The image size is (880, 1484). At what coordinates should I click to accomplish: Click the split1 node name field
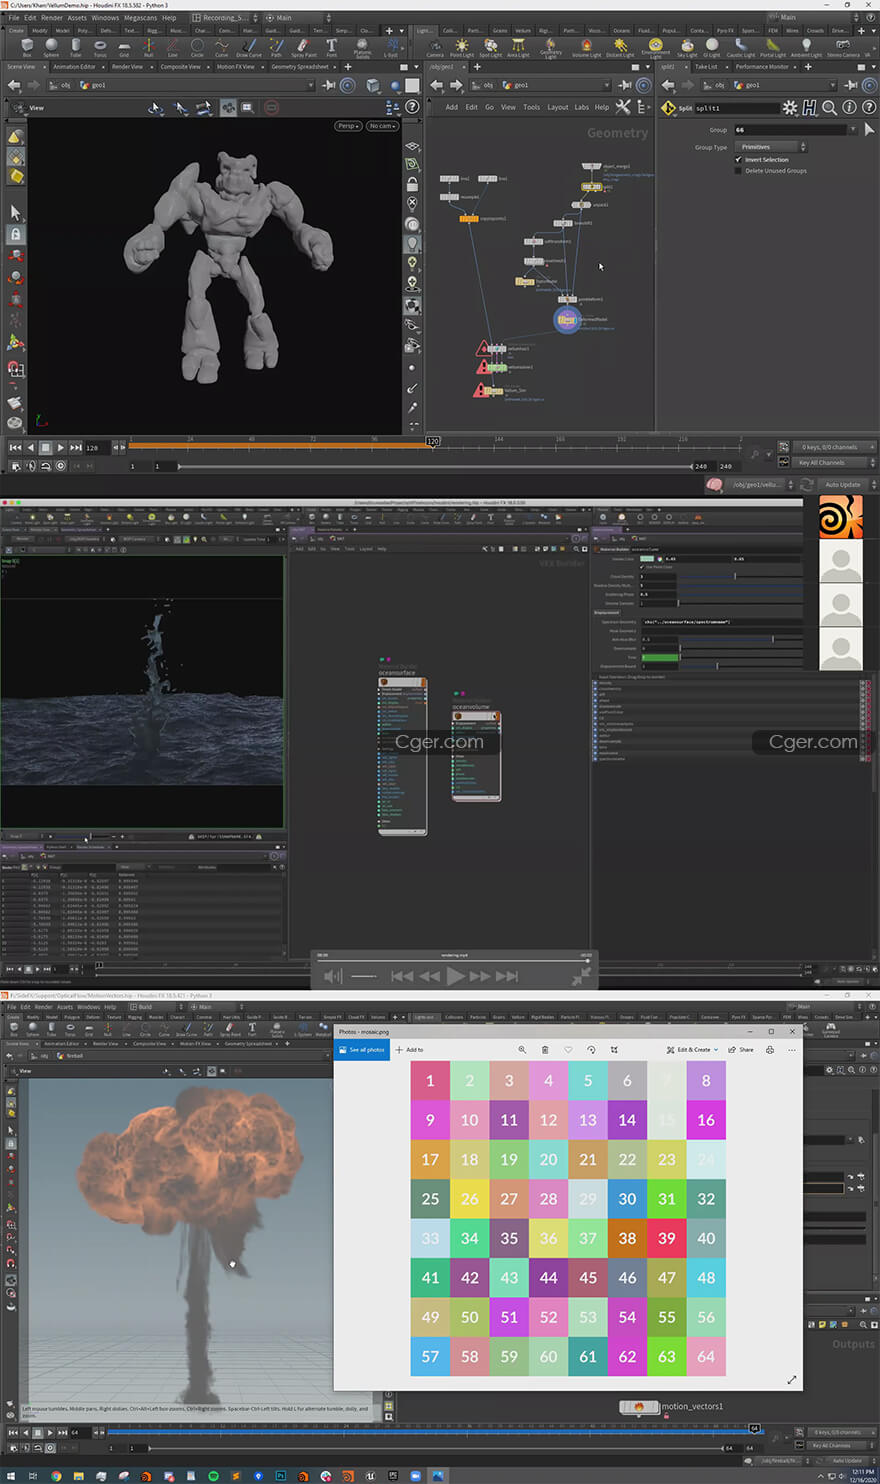tap(736, 108)
